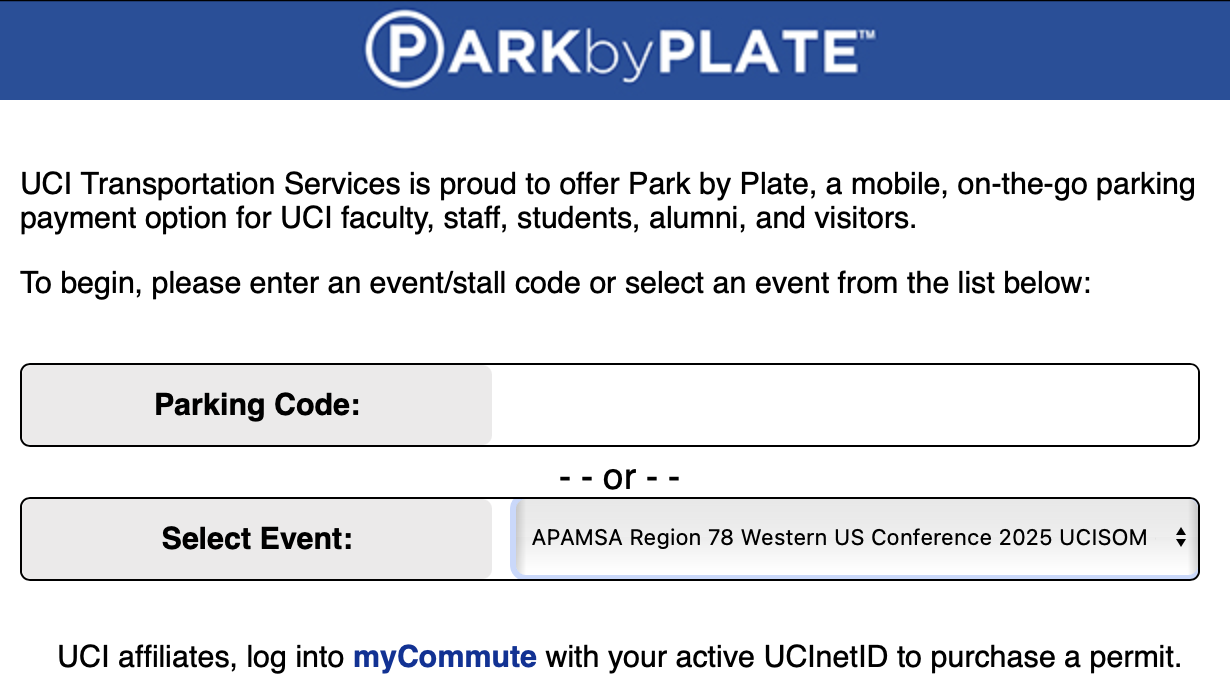Click the 'UCI affiliates, log into' text
The image size is (1230, 698).
tap(202, 657)
